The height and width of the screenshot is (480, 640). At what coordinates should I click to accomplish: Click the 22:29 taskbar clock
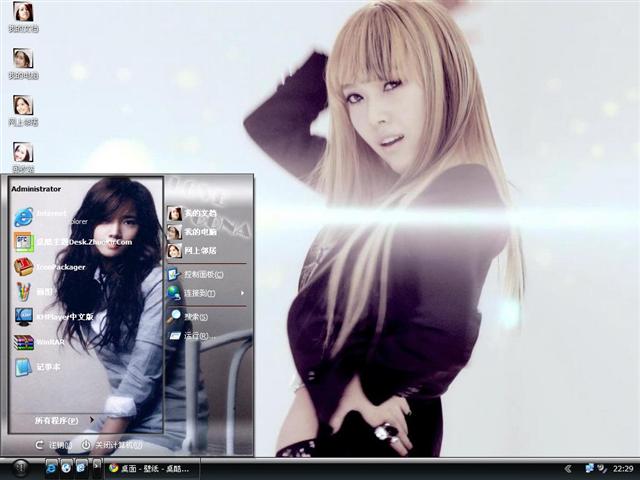623,469
